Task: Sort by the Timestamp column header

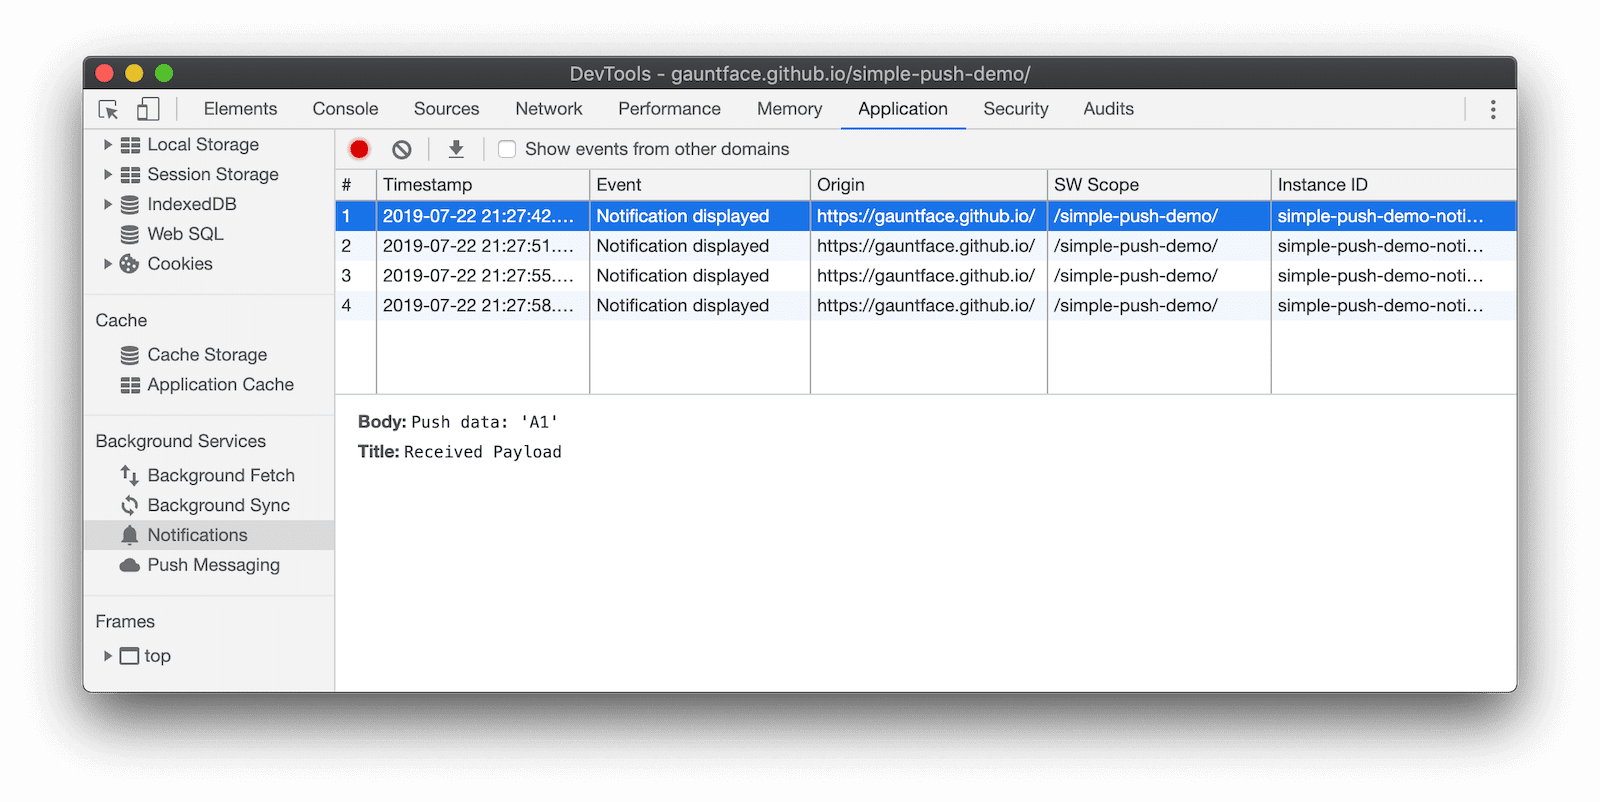Action: (x=482, y=185)
